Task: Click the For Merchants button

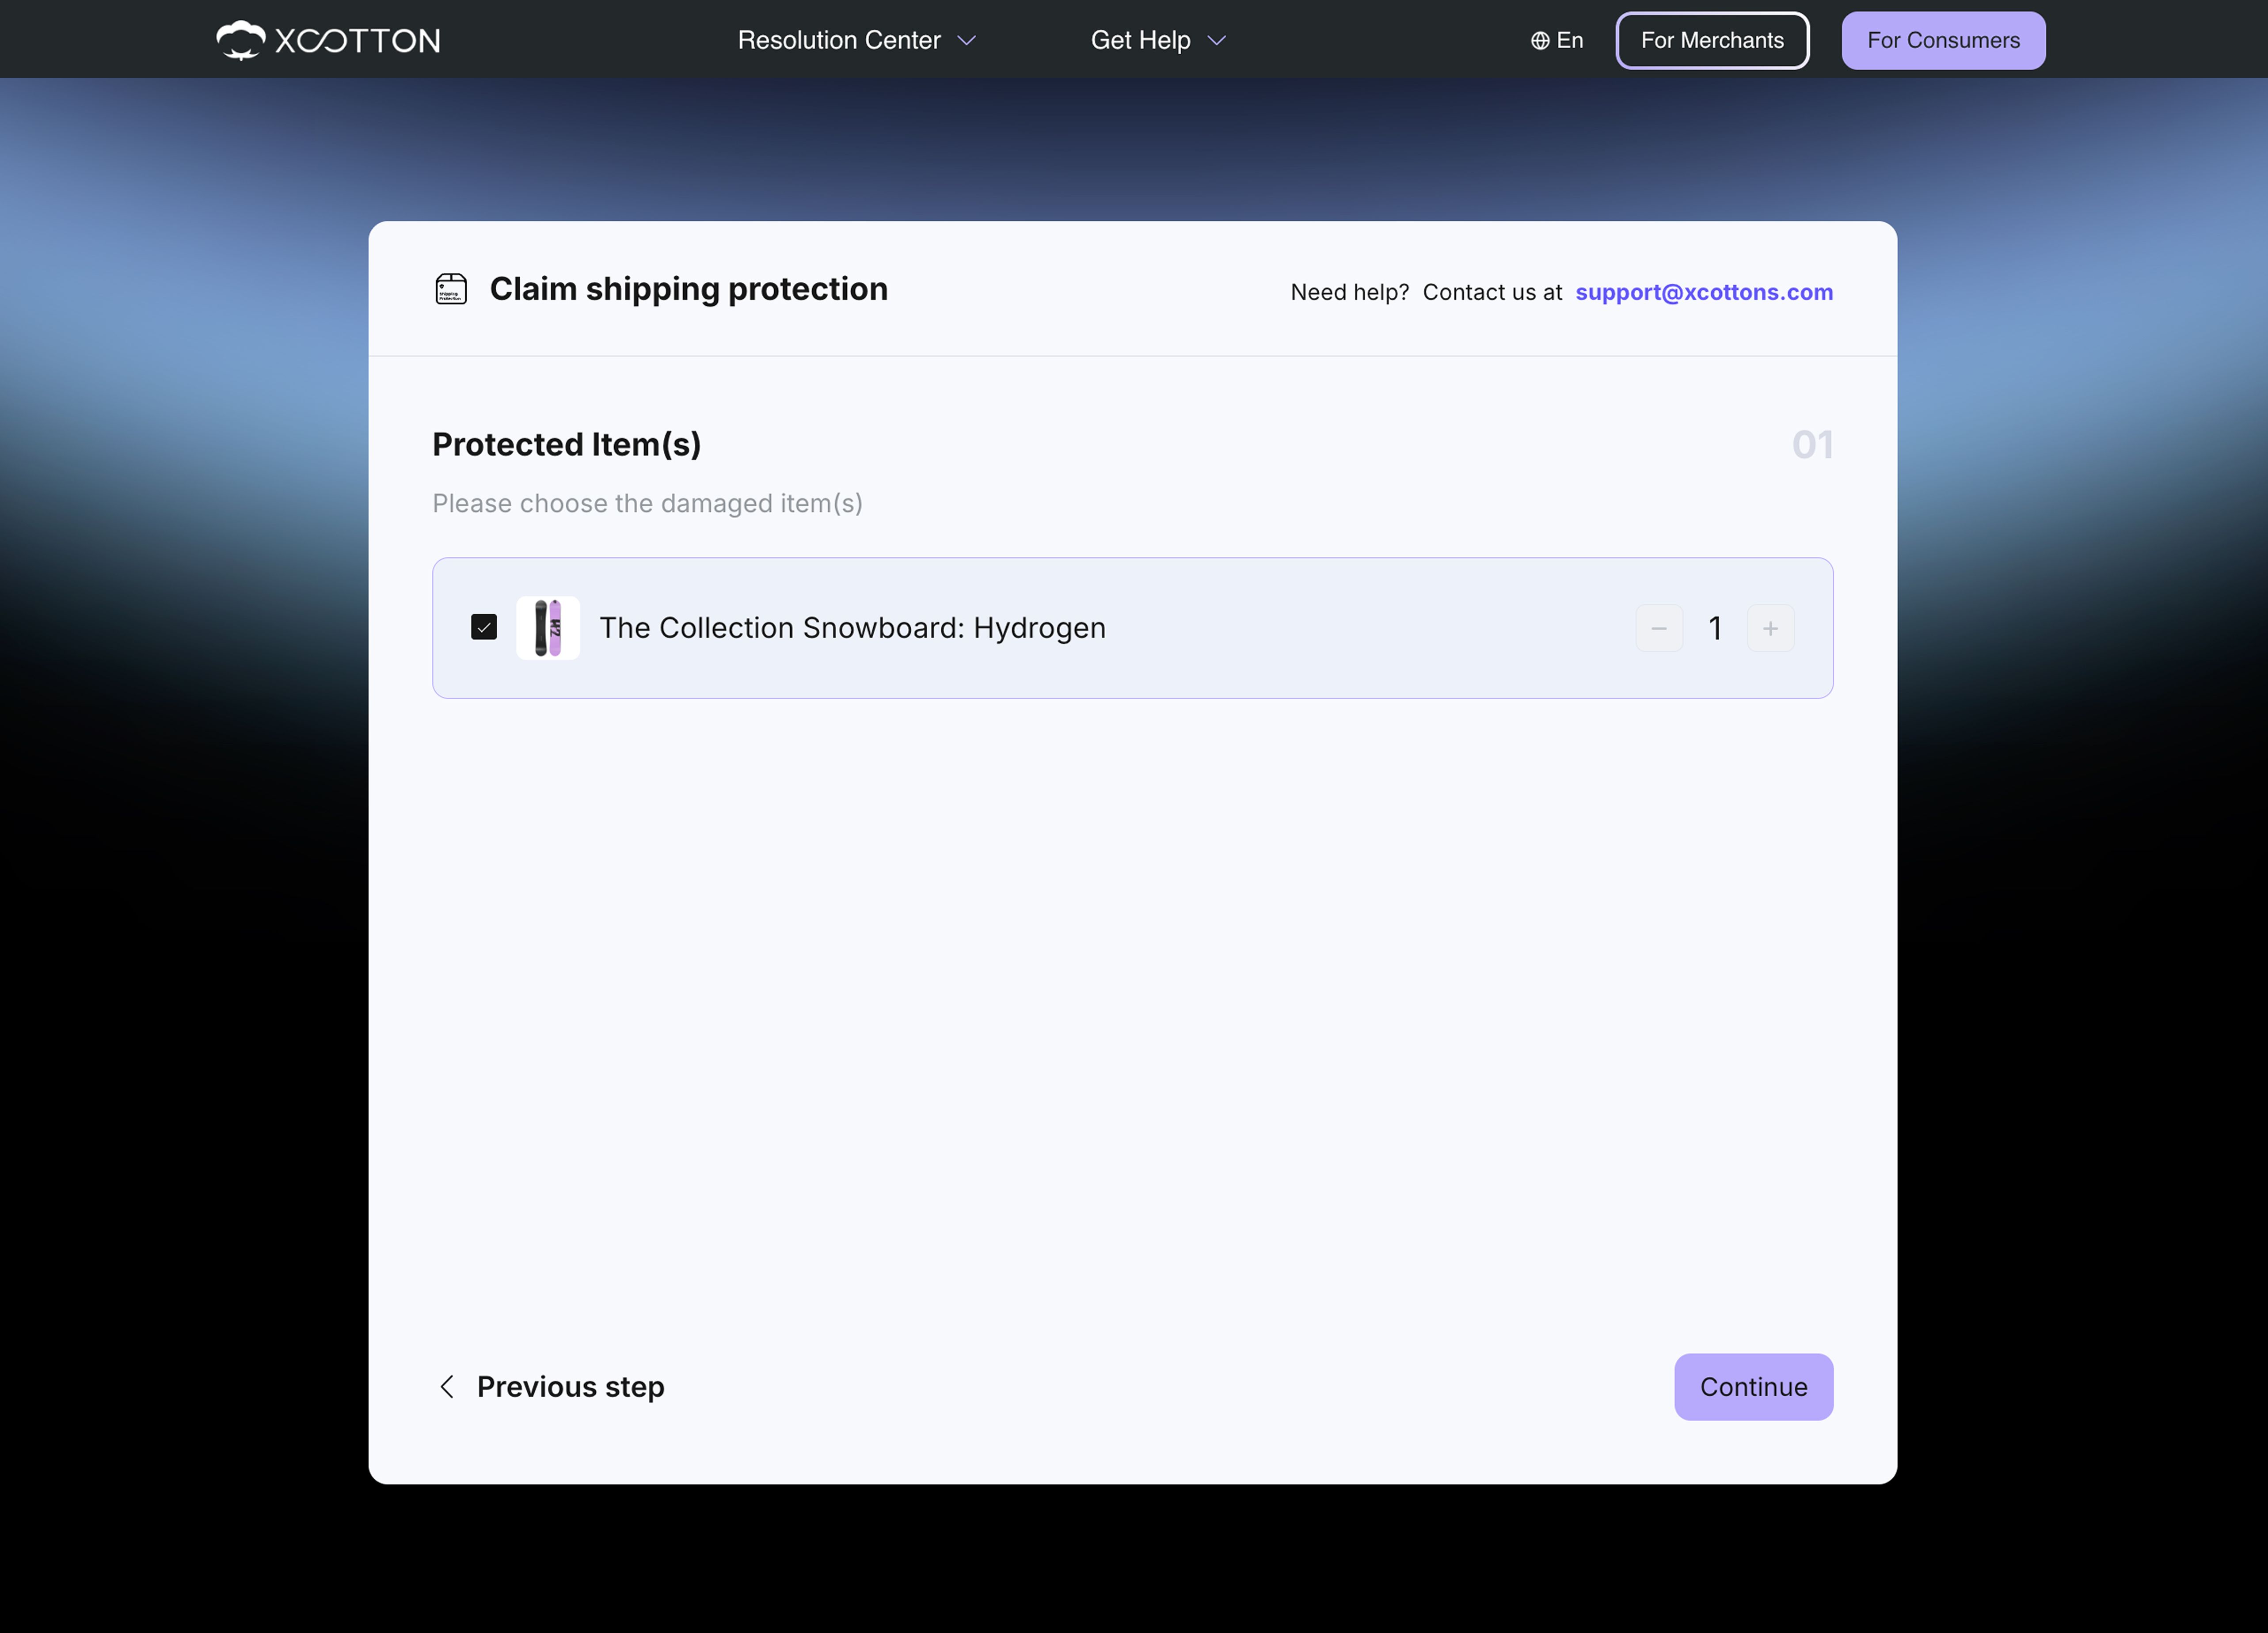Action: (1712, 40)
